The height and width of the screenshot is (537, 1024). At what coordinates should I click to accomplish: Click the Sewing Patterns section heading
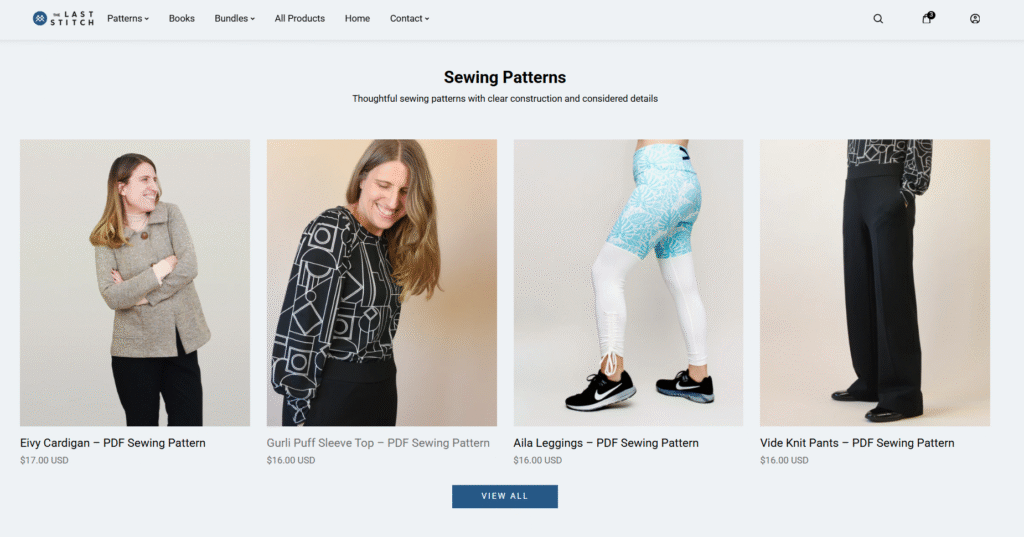tap(505, 77)
